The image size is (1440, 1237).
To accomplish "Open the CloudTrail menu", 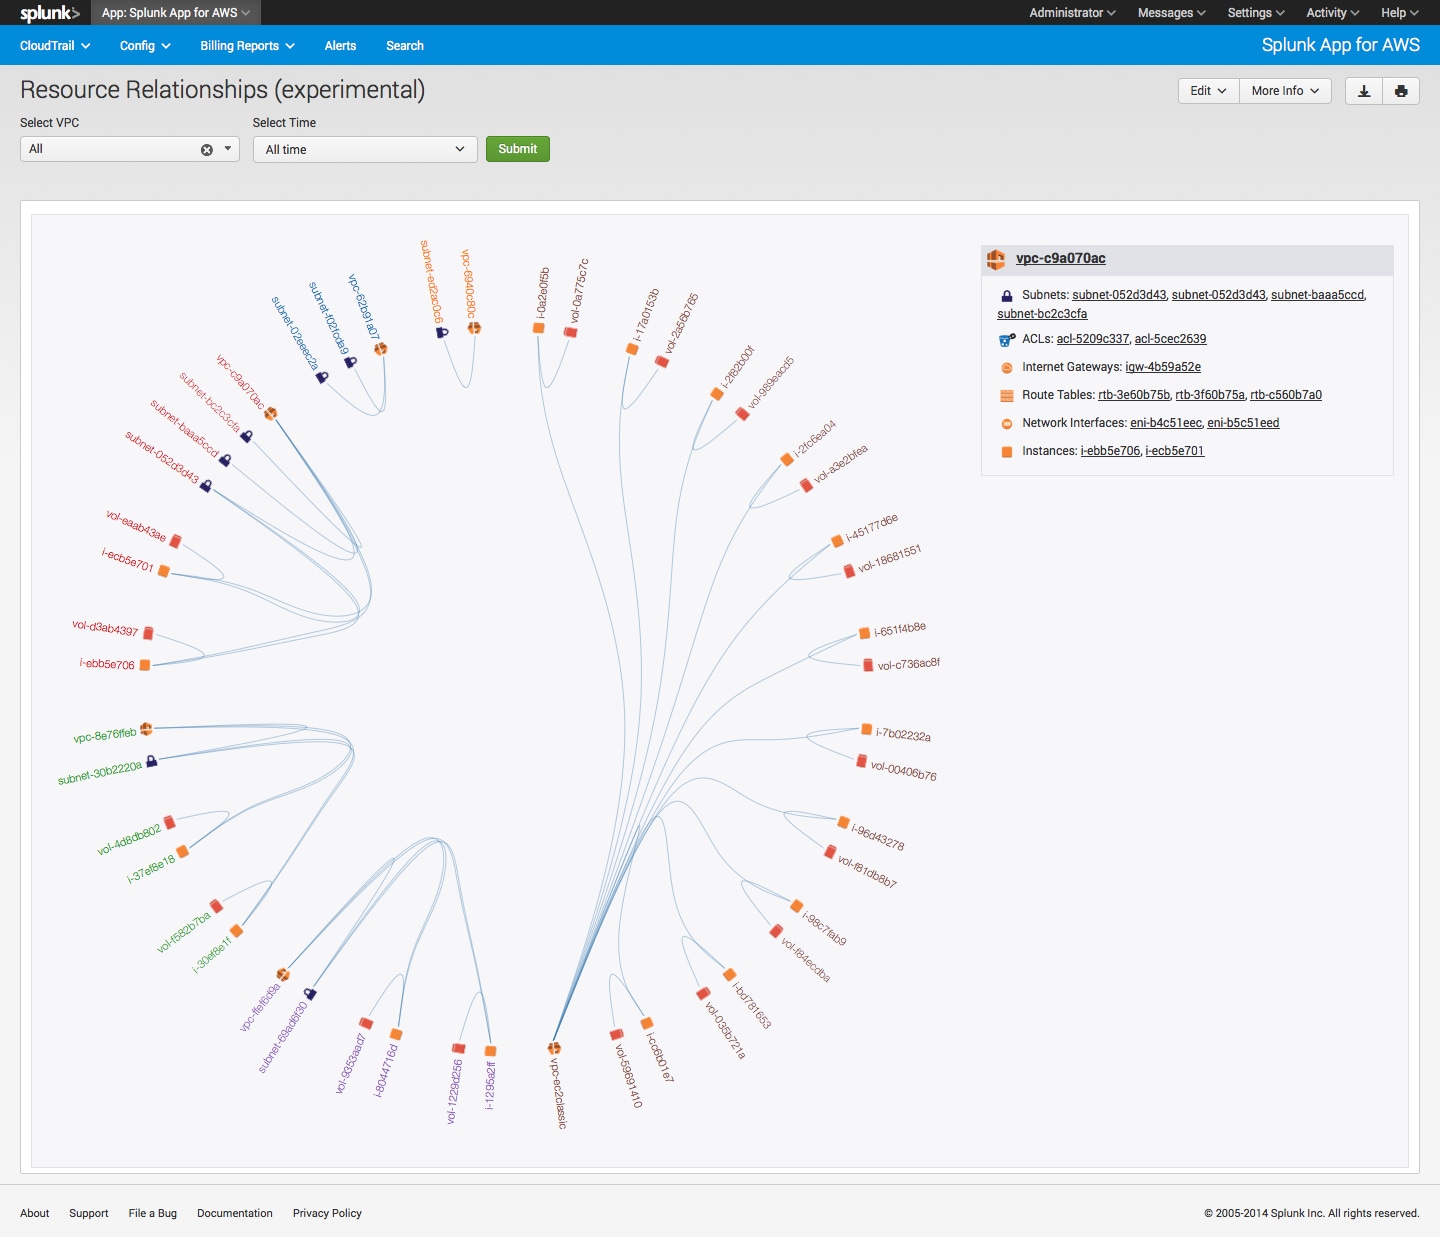I will click(55, 46).
